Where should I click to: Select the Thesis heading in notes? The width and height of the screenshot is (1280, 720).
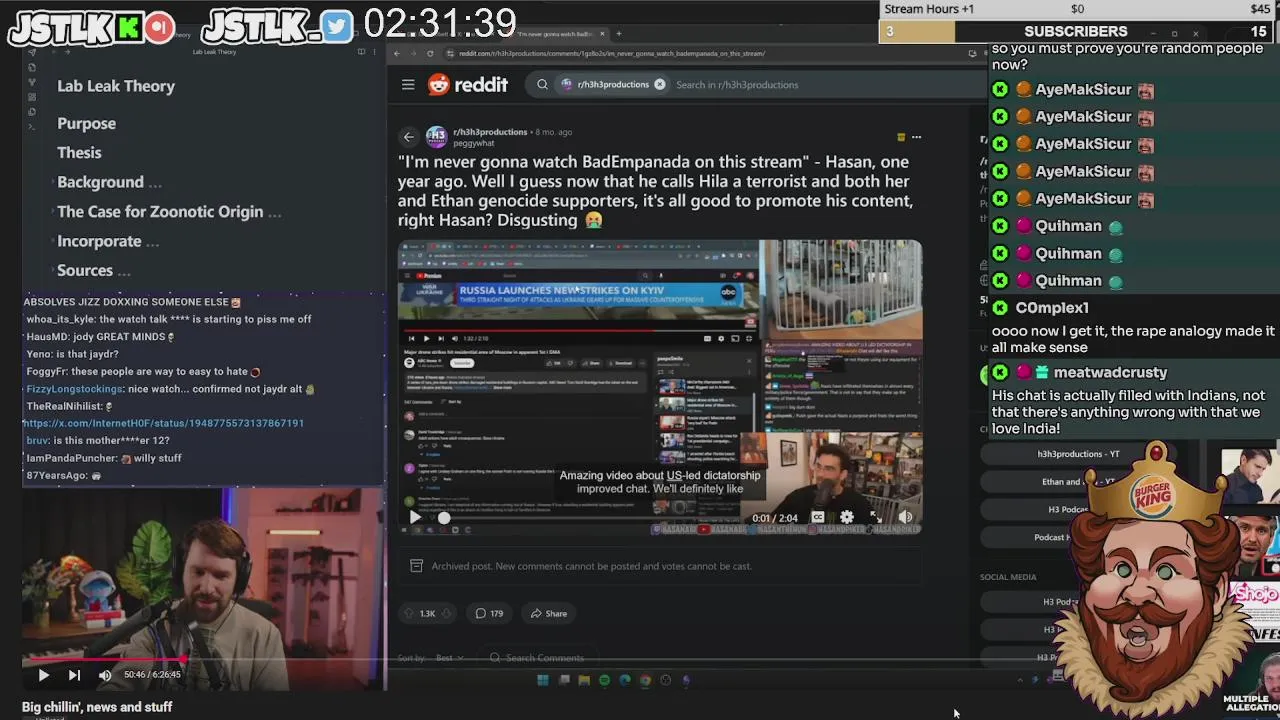tap(79, 153)
